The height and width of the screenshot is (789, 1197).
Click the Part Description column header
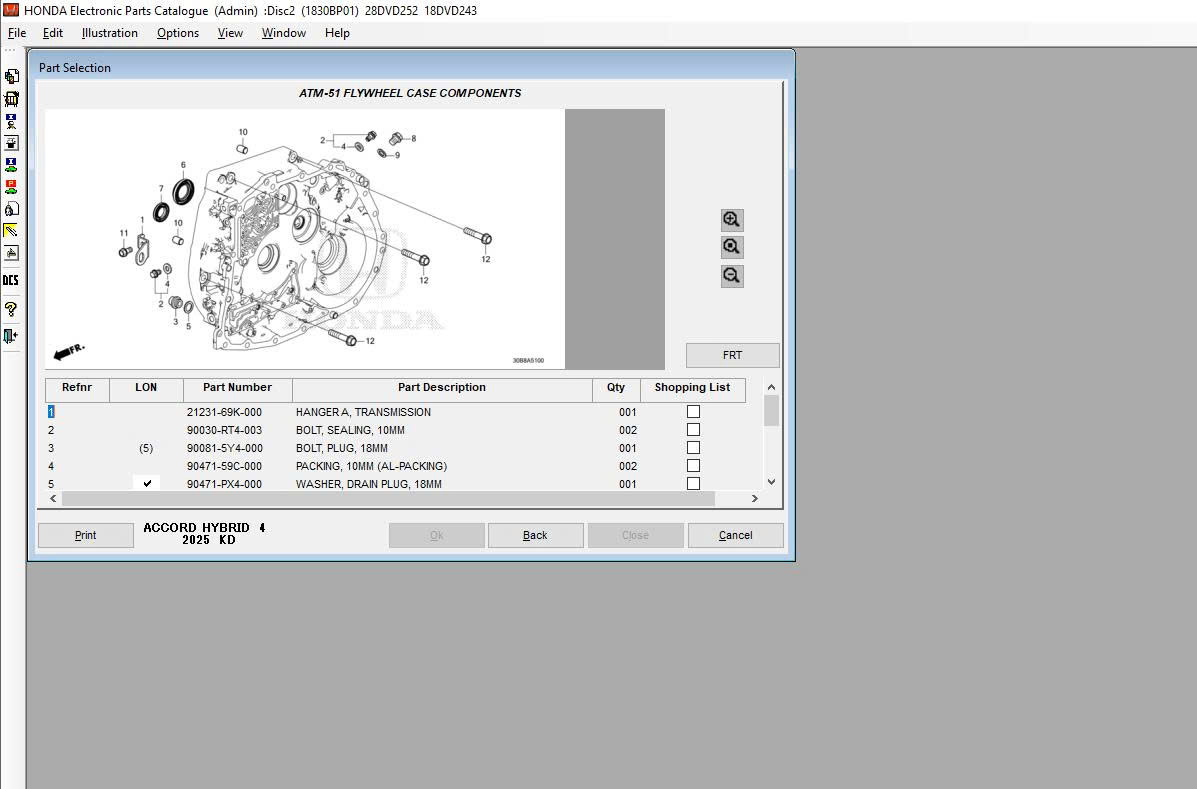pyautogui.click(x=442, y=388)
